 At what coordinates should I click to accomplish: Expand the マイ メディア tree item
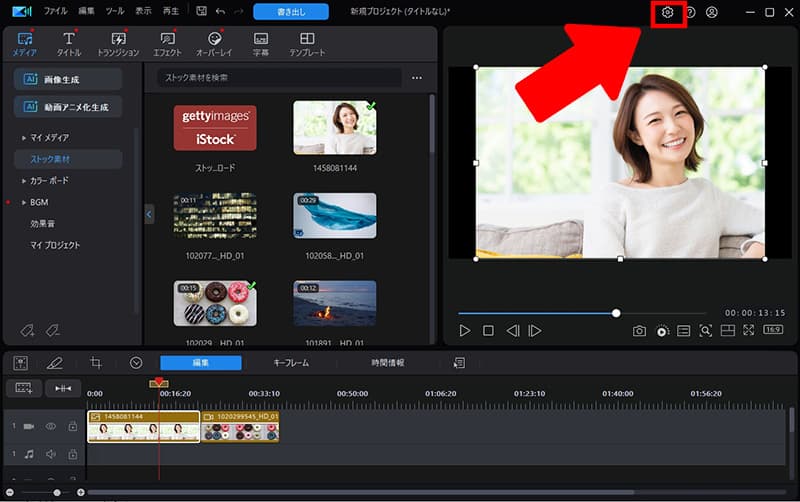coord(25,137)
